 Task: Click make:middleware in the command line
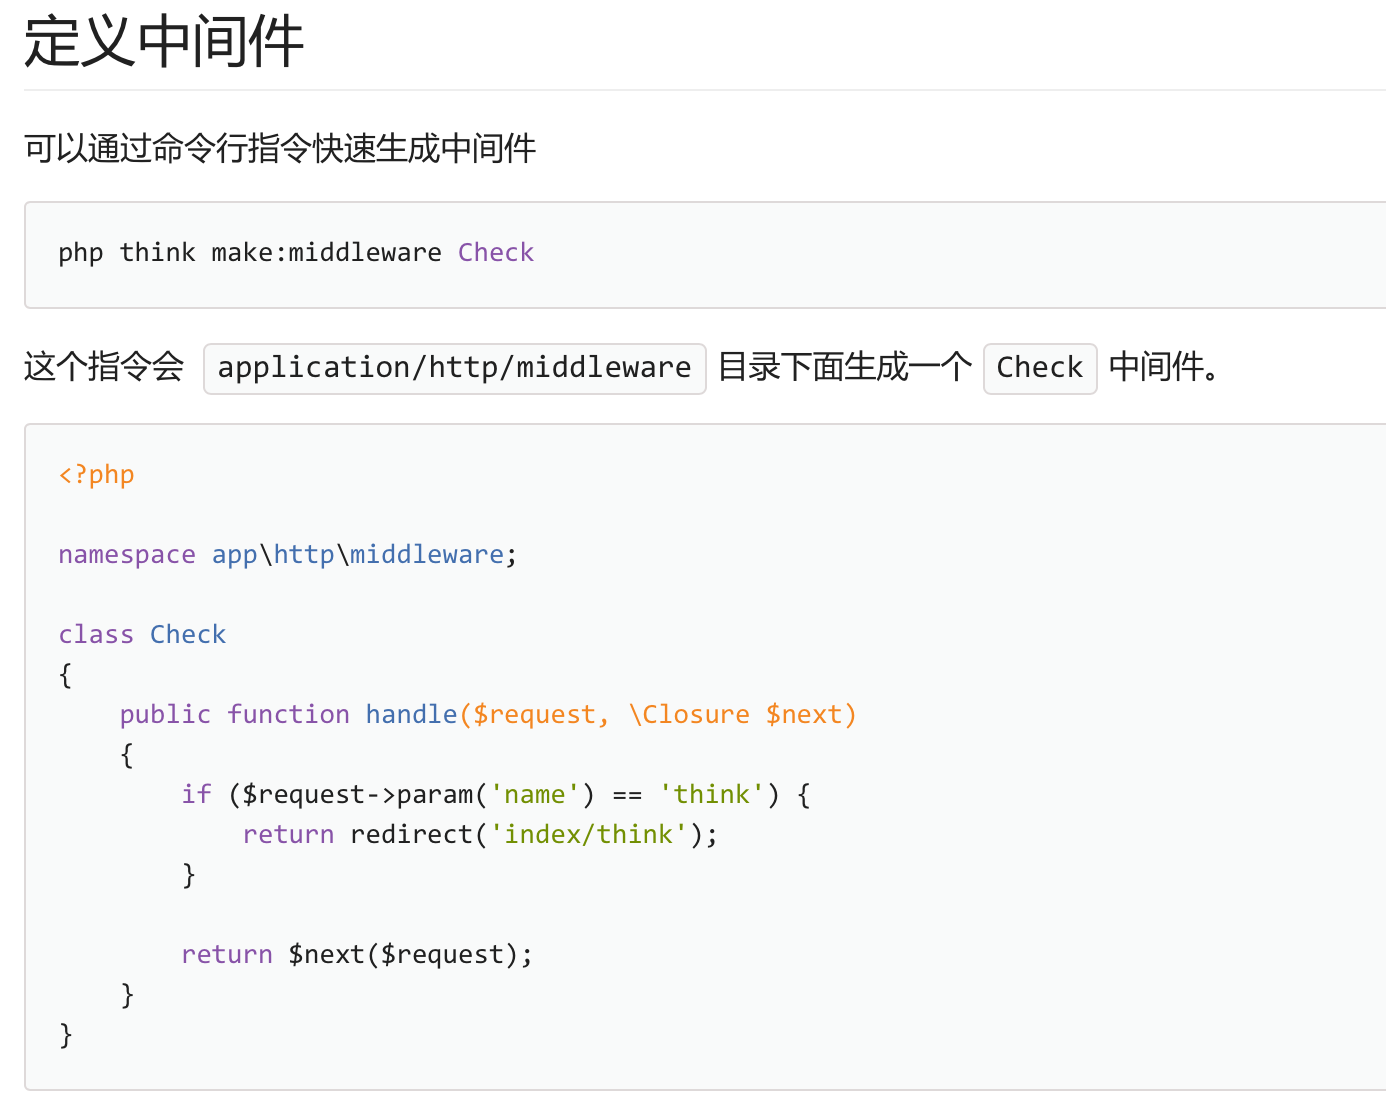click(326, 253)
